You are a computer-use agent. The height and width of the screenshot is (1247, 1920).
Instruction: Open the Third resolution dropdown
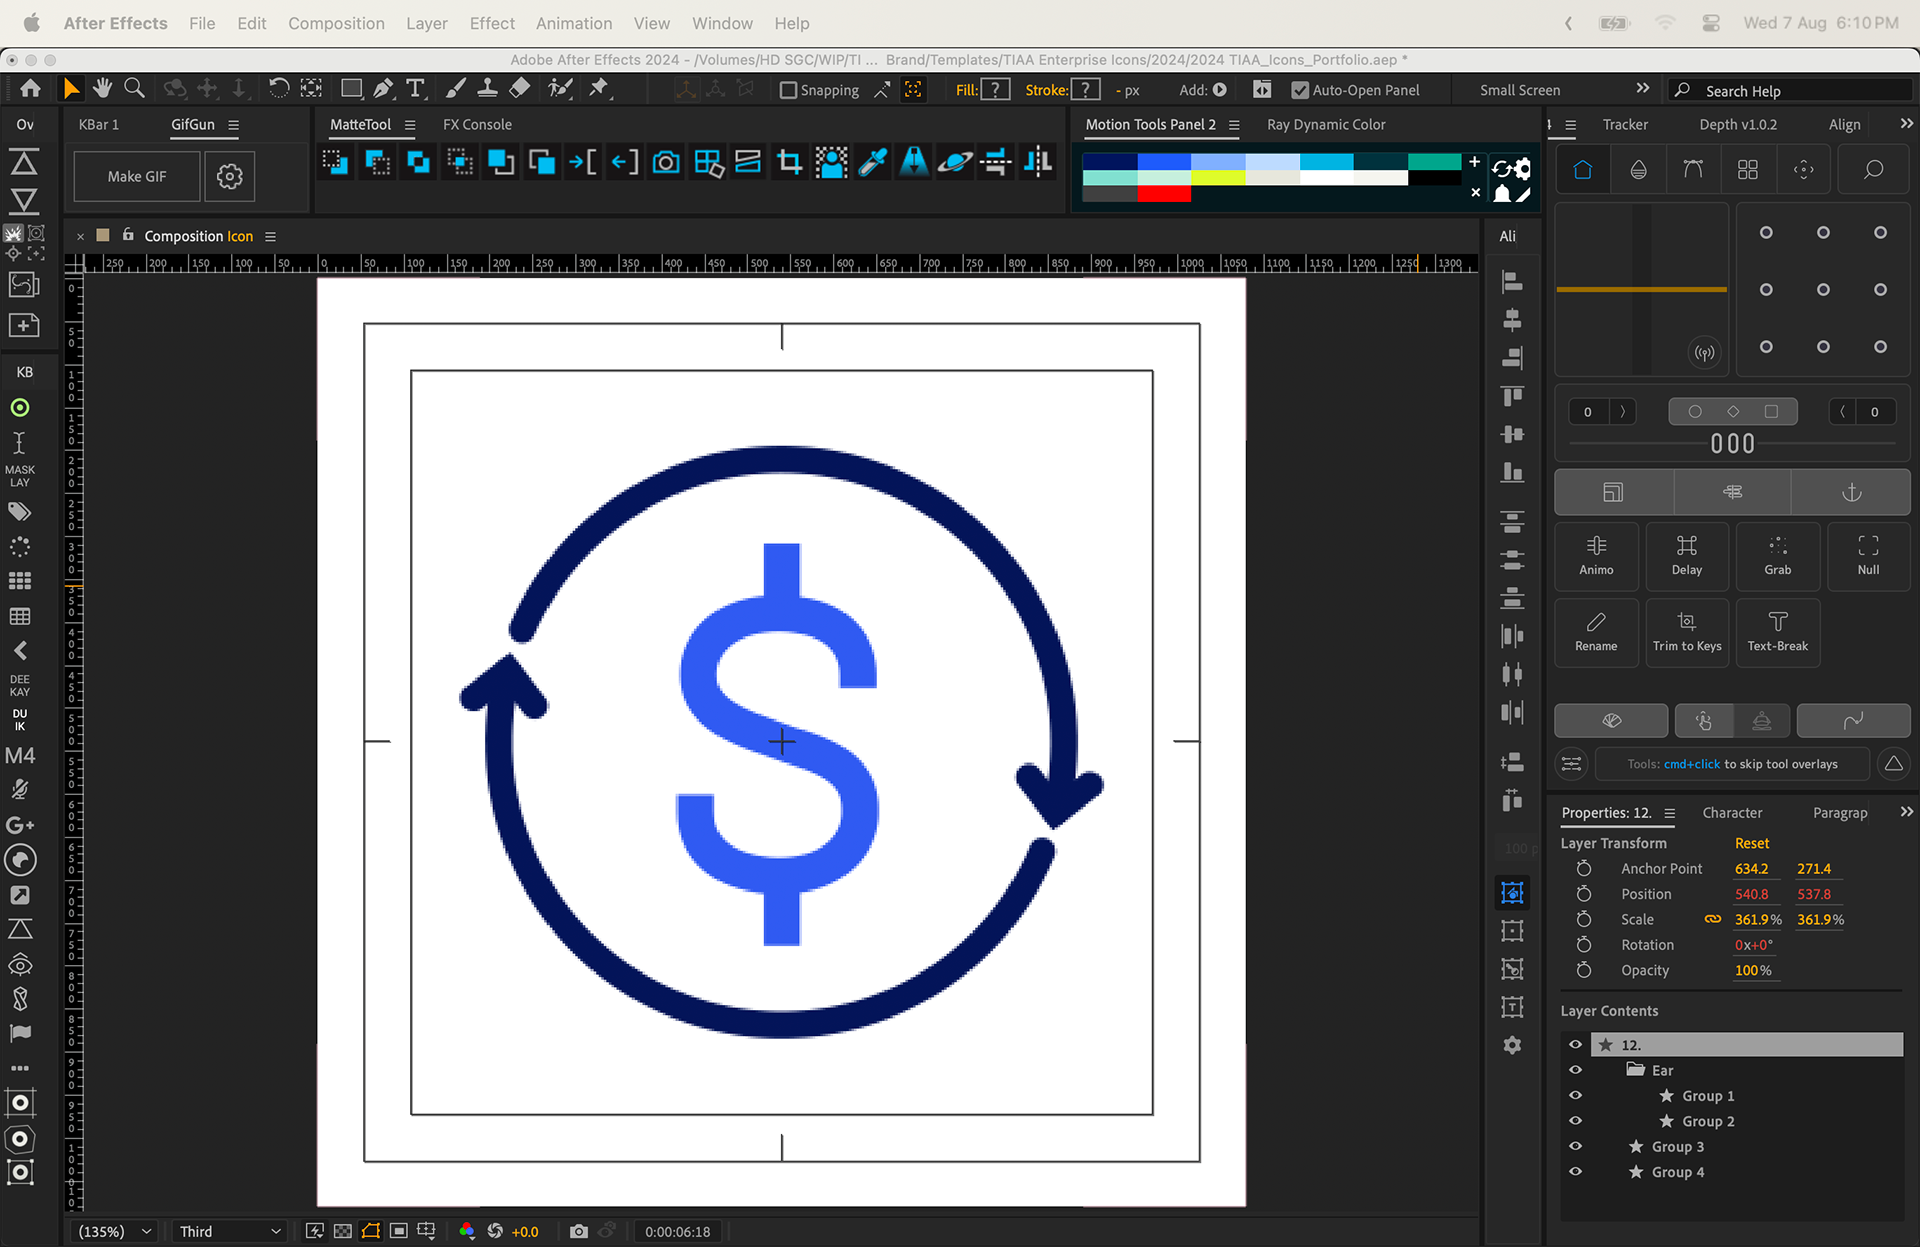pyautogui.click(x=230, y=1232)
